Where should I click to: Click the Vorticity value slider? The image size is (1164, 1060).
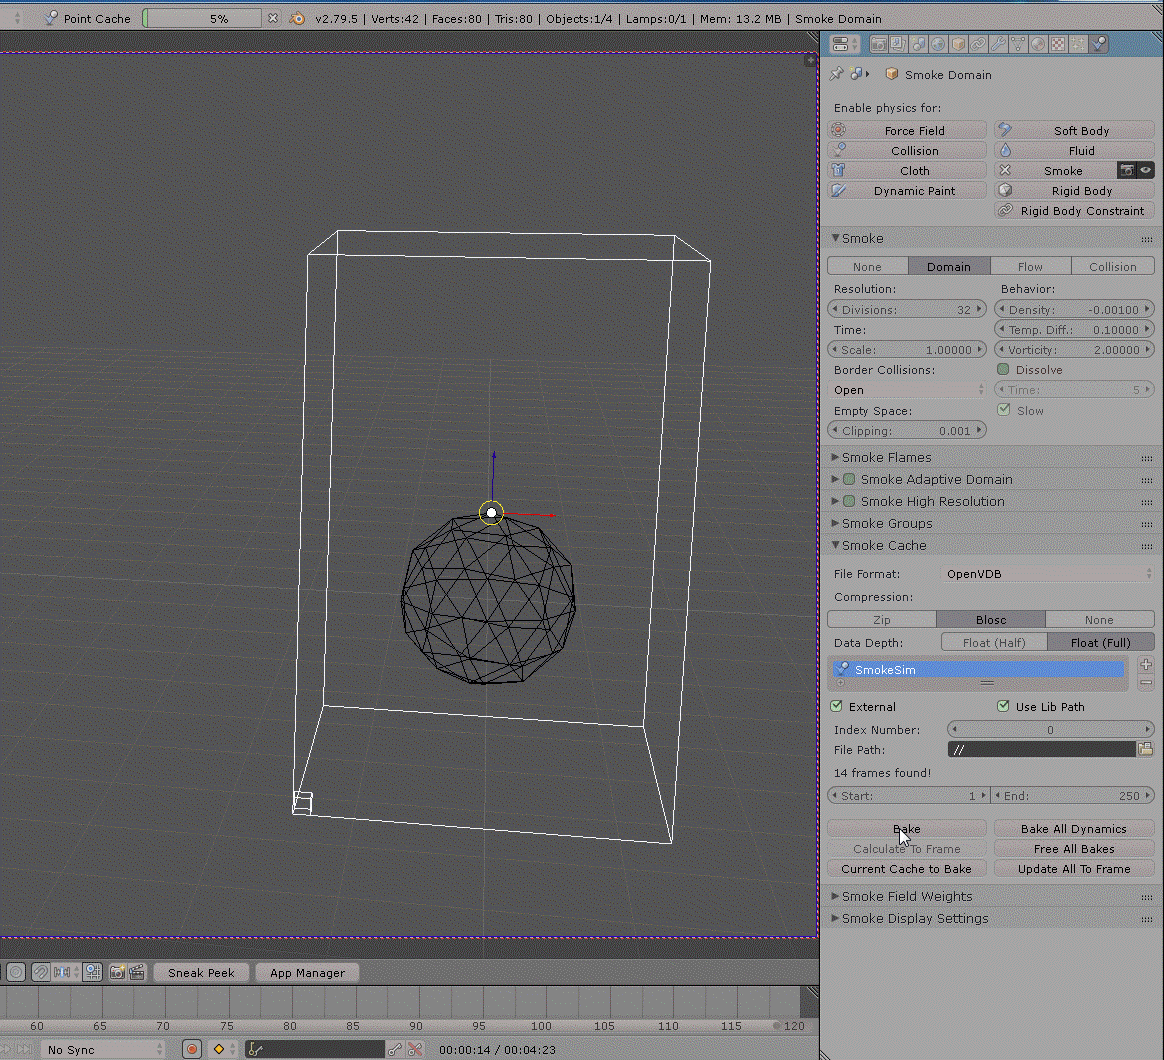click(x=1074, y=350)
